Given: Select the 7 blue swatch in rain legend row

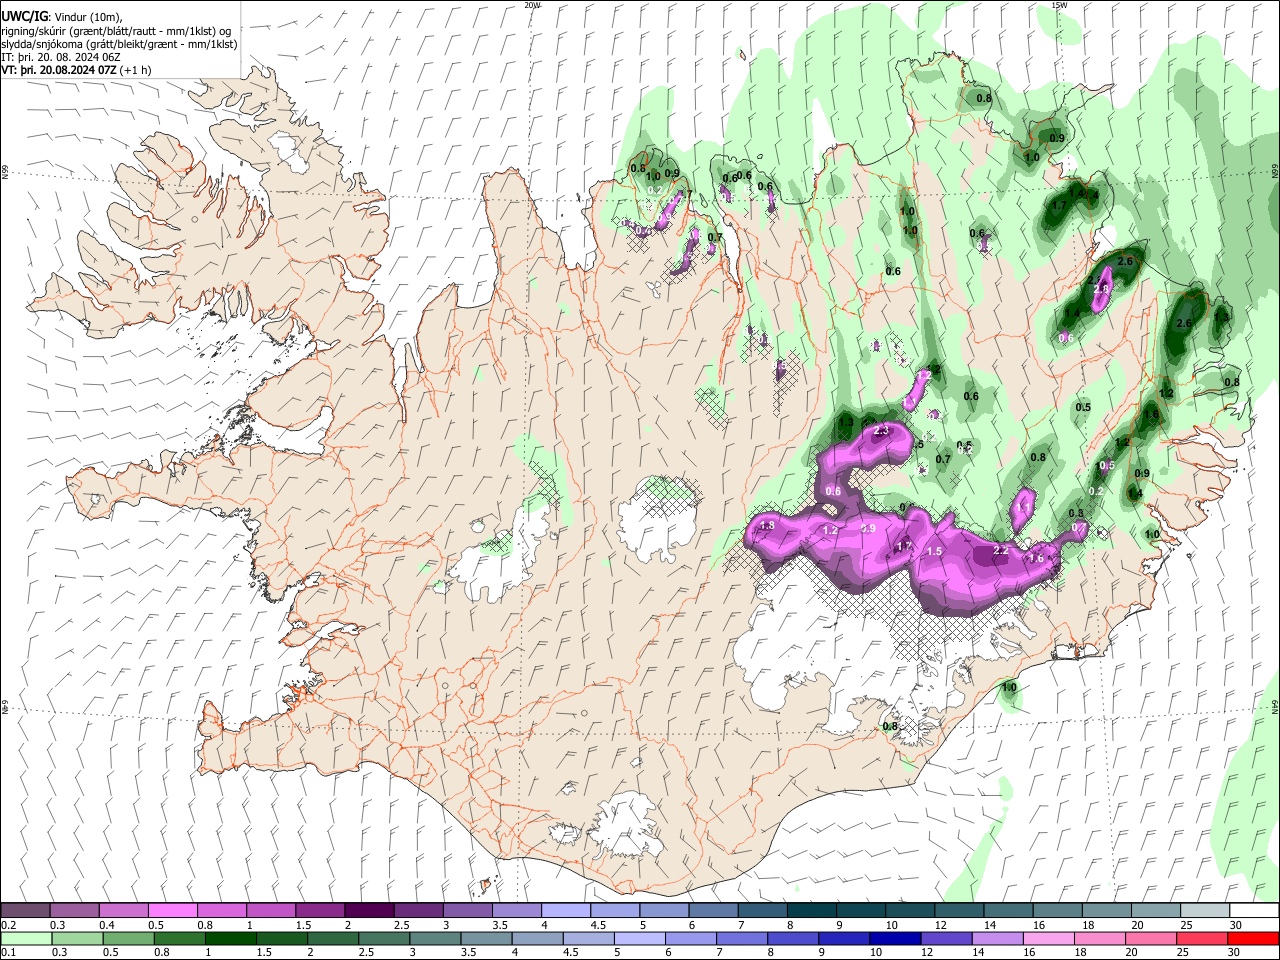Looking at the screenshot, I should (740, 939).
